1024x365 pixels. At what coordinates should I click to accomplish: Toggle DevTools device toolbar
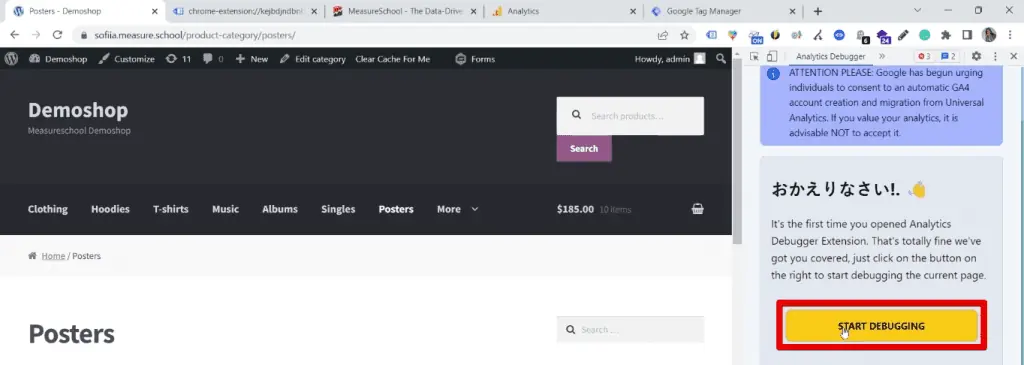772,57
